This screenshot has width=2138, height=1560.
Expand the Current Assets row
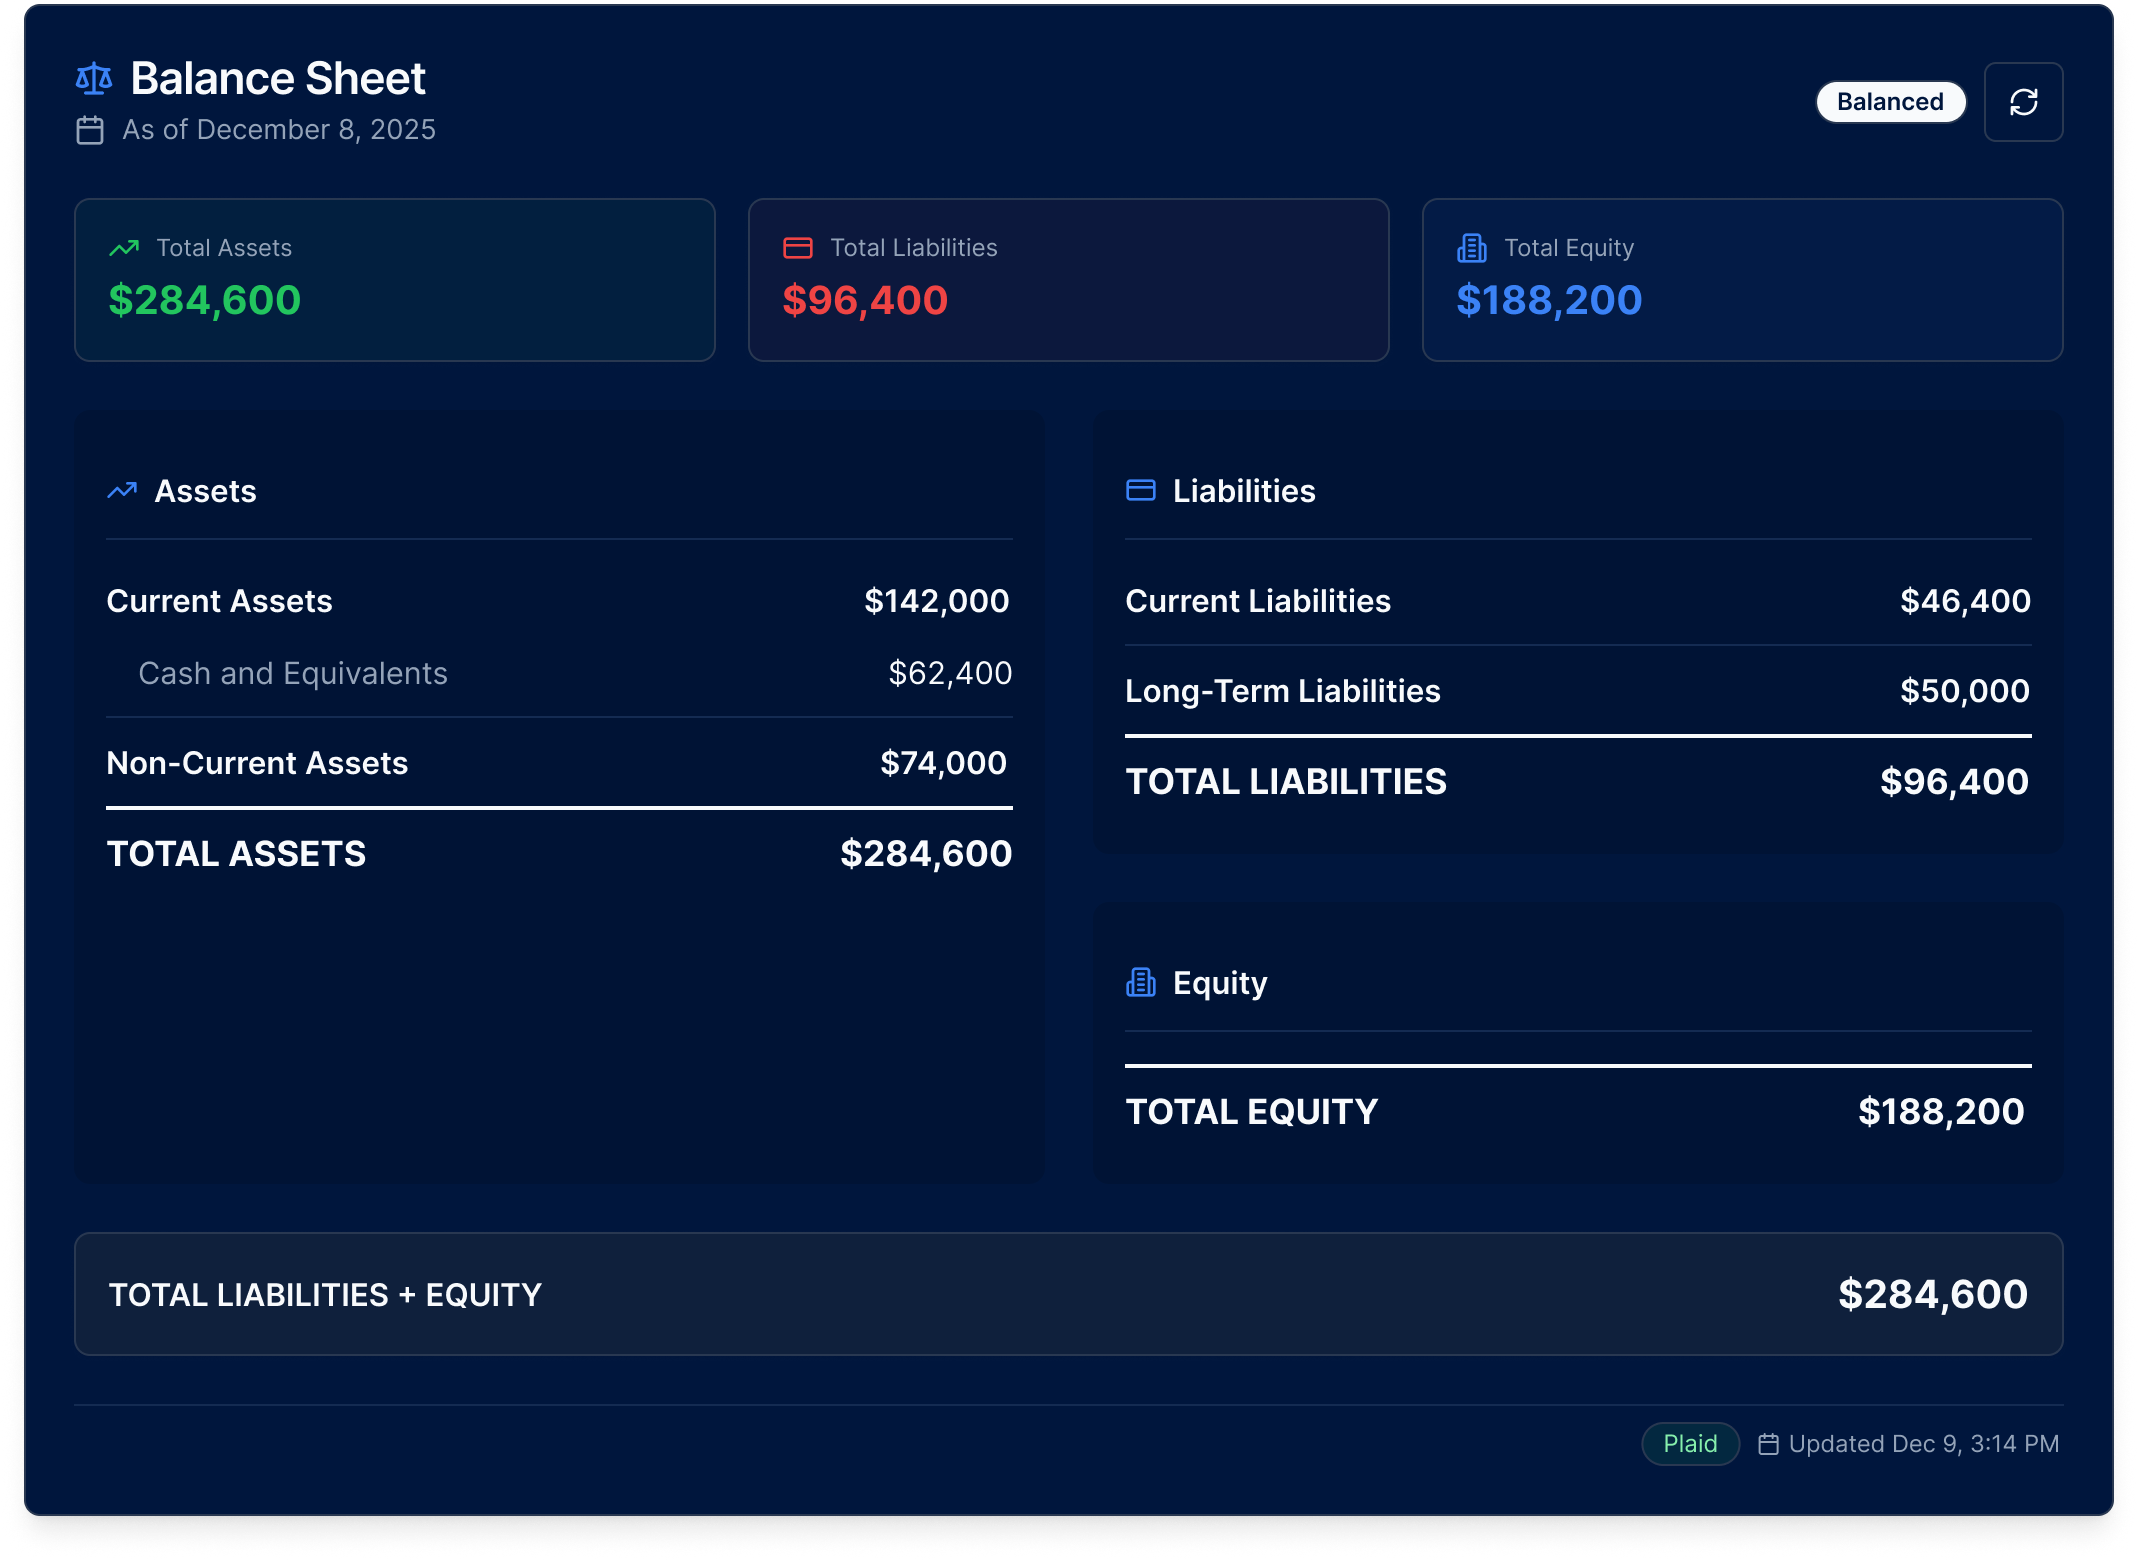[558, 601]
